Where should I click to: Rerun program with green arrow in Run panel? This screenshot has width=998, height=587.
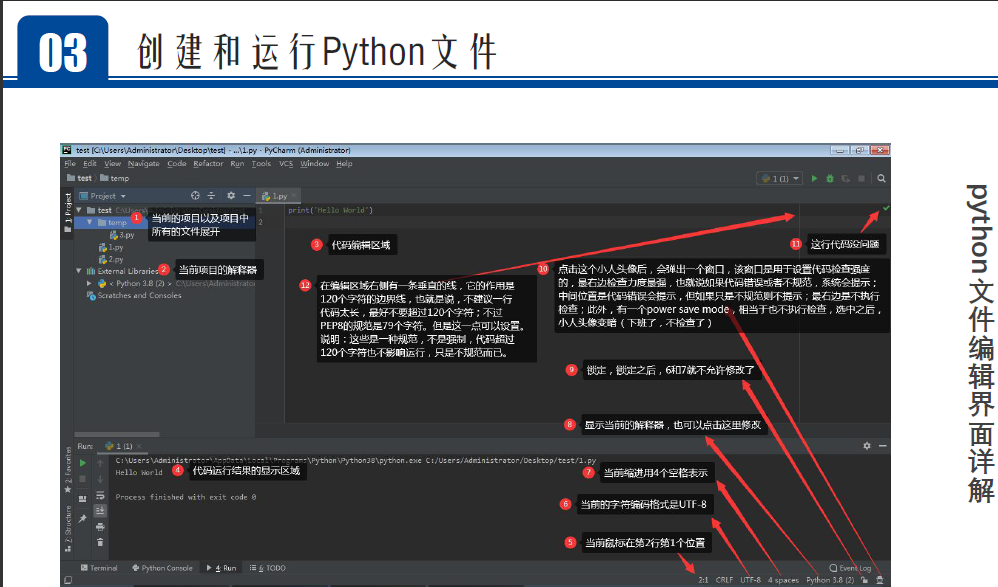(83, 463)
